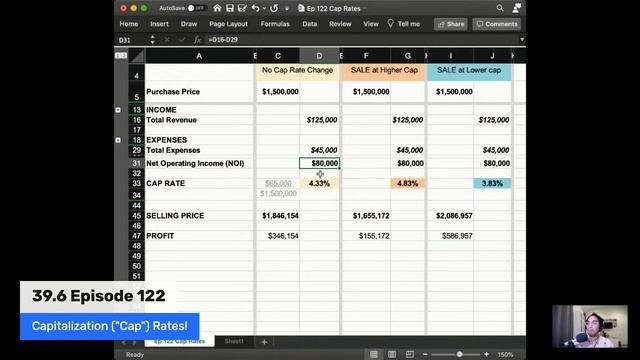Select the NOI cell $80,000 in column D
Screen dimensions: 640x360
coord(319,163)
